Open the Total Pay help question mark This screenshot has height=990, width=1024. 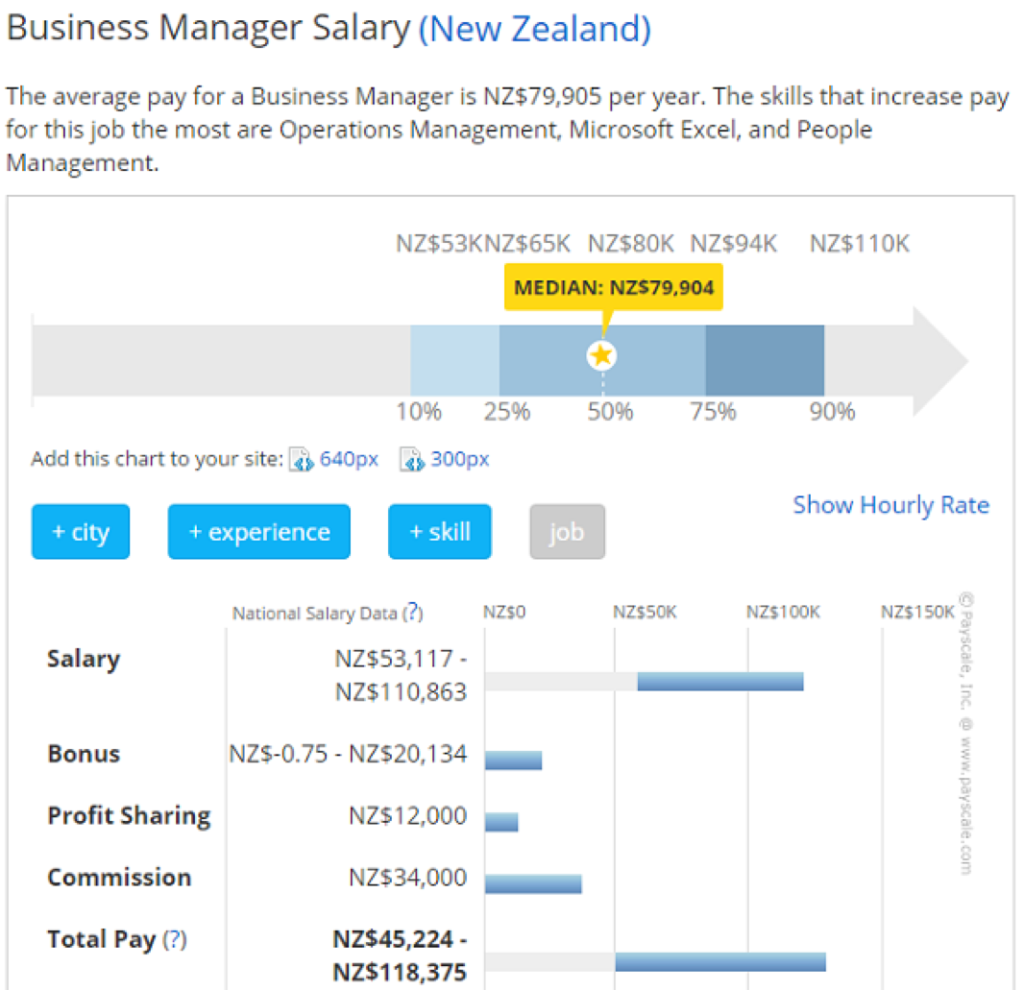point(175,939)
